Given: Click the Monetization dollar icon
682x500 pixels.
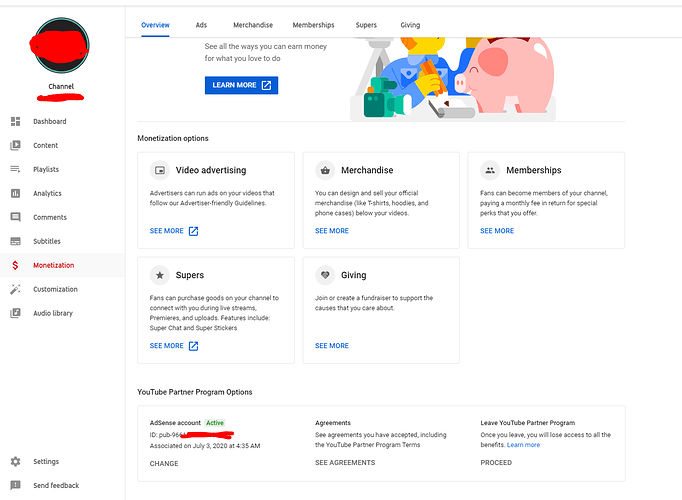Looking at the screenshot, I should (x=15, y=265).
